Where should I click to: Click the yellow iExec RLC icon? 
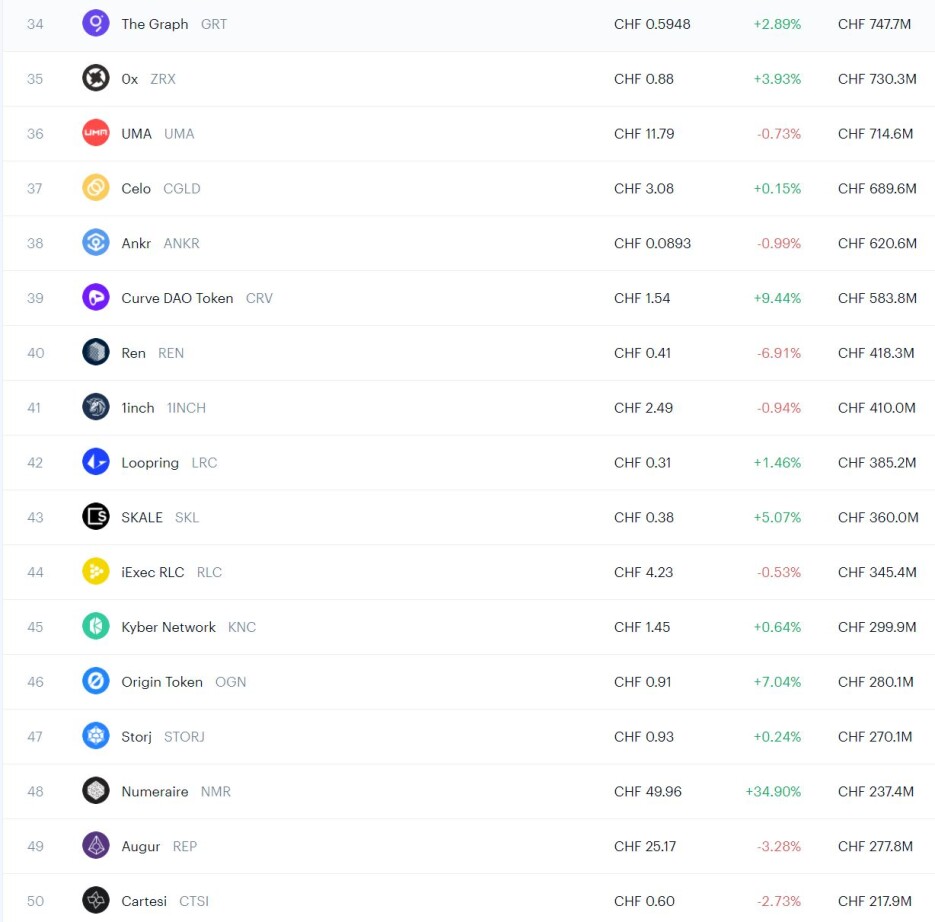(95, 572)
